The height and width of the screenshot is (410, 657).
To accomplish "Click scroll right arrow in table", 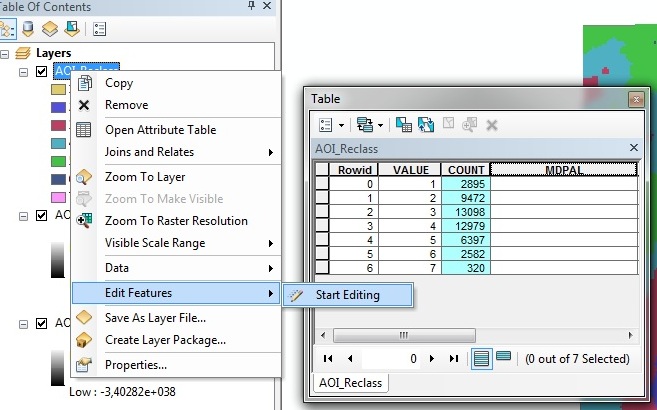I will coord(631,335).
